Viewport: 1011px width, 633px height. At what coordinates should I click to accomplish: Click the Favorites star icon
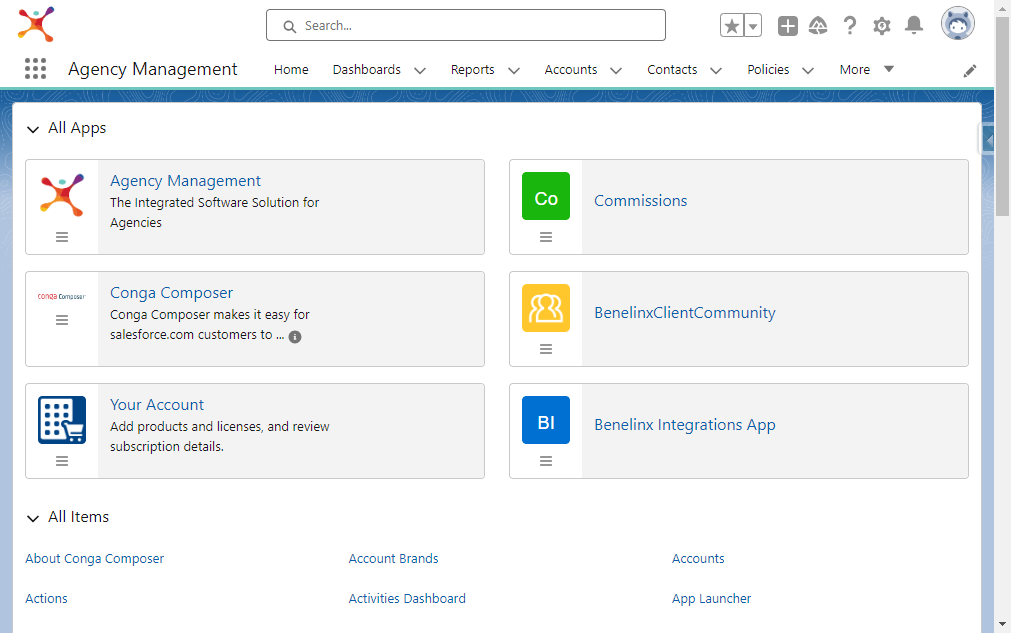[x=732, y=26]
